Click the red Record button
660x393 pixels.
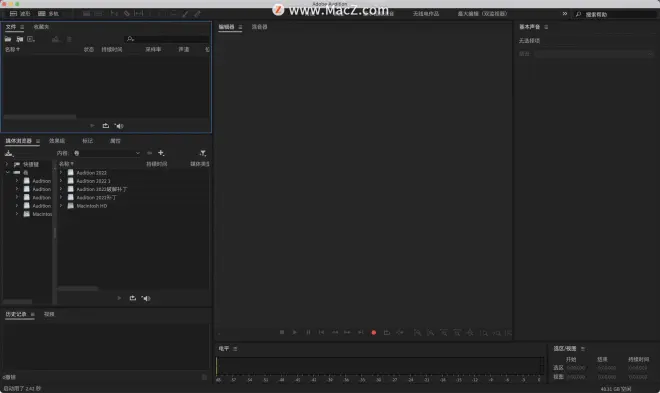[x=373, y=332]
